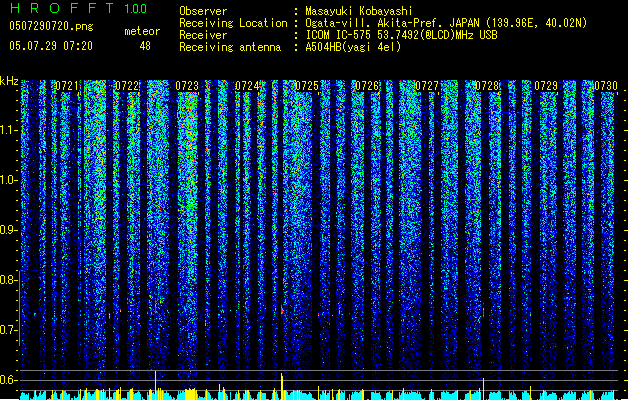Click the tallest yellow power spike near 0722

(x=156, y=385)
